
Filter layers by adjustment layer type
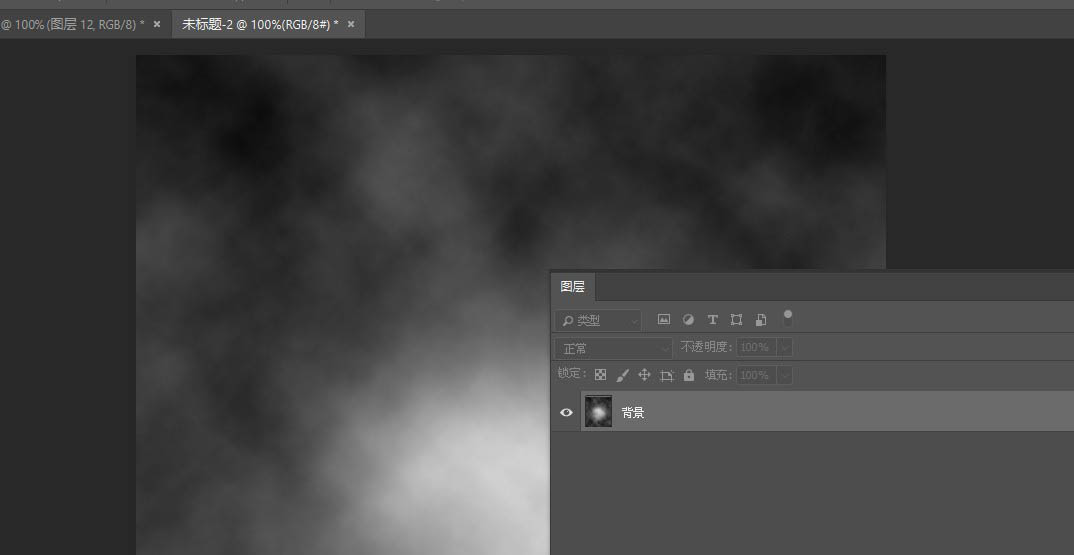(688, 320)
